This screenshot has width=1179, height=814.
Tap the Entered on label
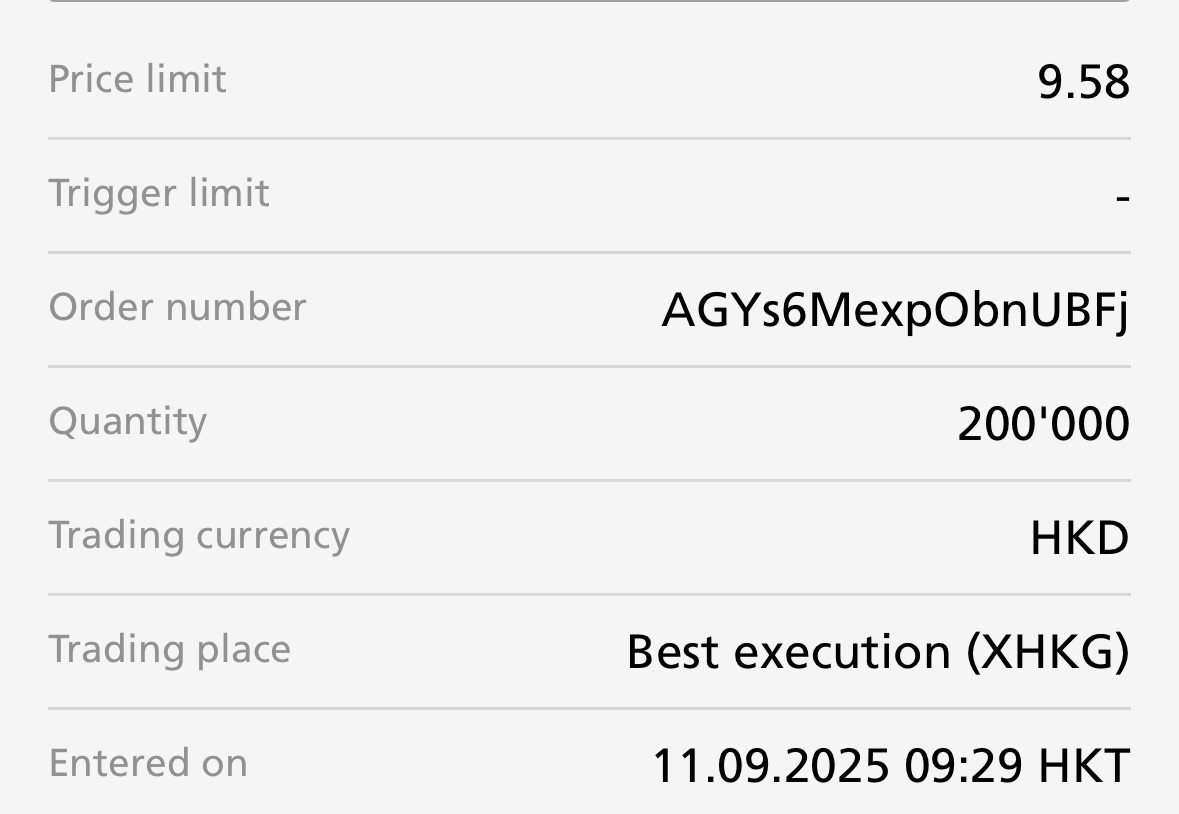(x=147, y=763)
